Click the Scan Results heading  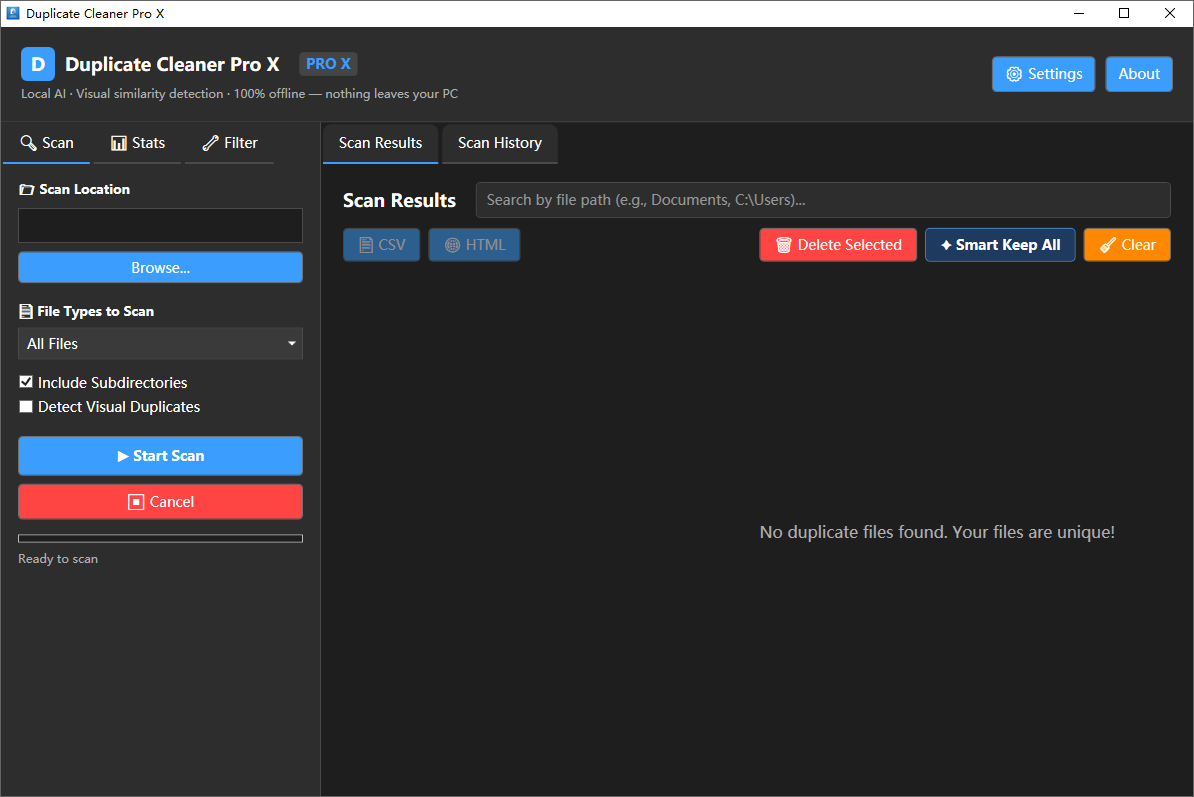[x=399, y=200]
